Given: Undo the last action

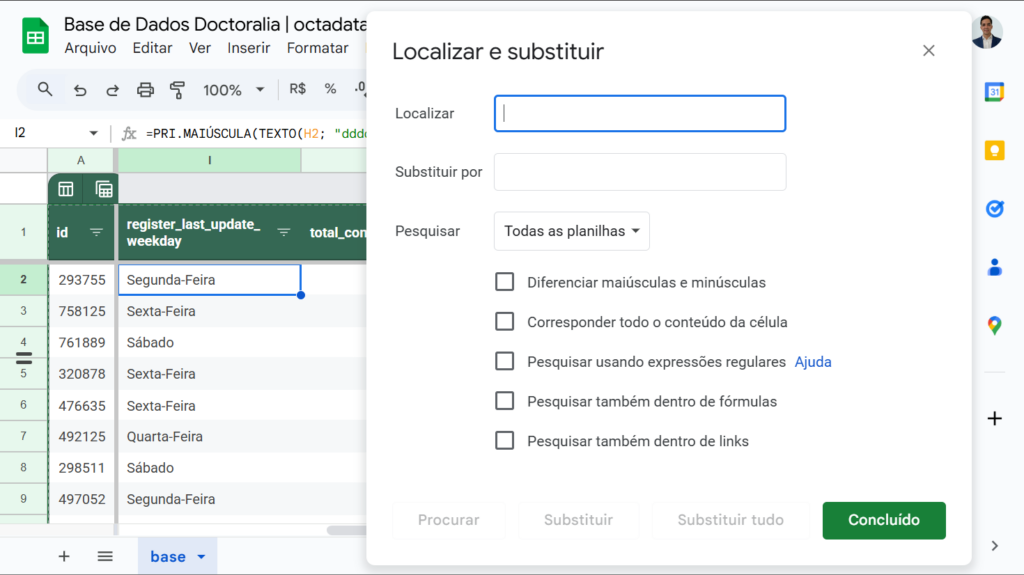Looking at the screenshot, I should point(80,90).
